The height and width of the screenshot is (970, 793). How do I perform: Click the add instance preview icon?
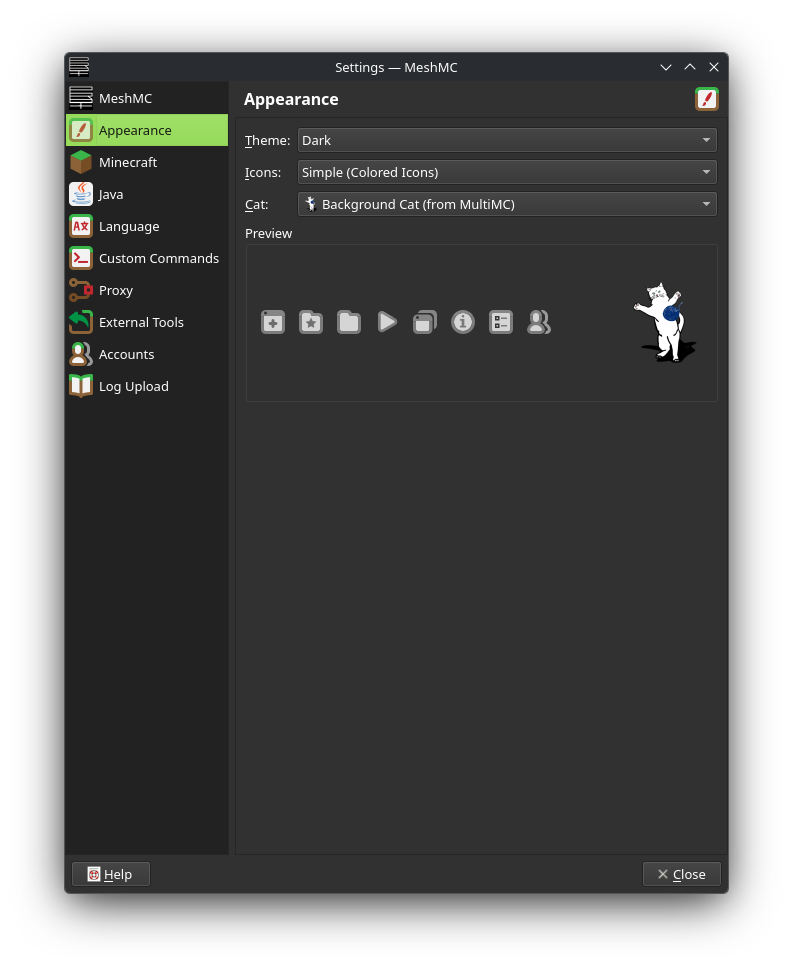coord(273,322)
